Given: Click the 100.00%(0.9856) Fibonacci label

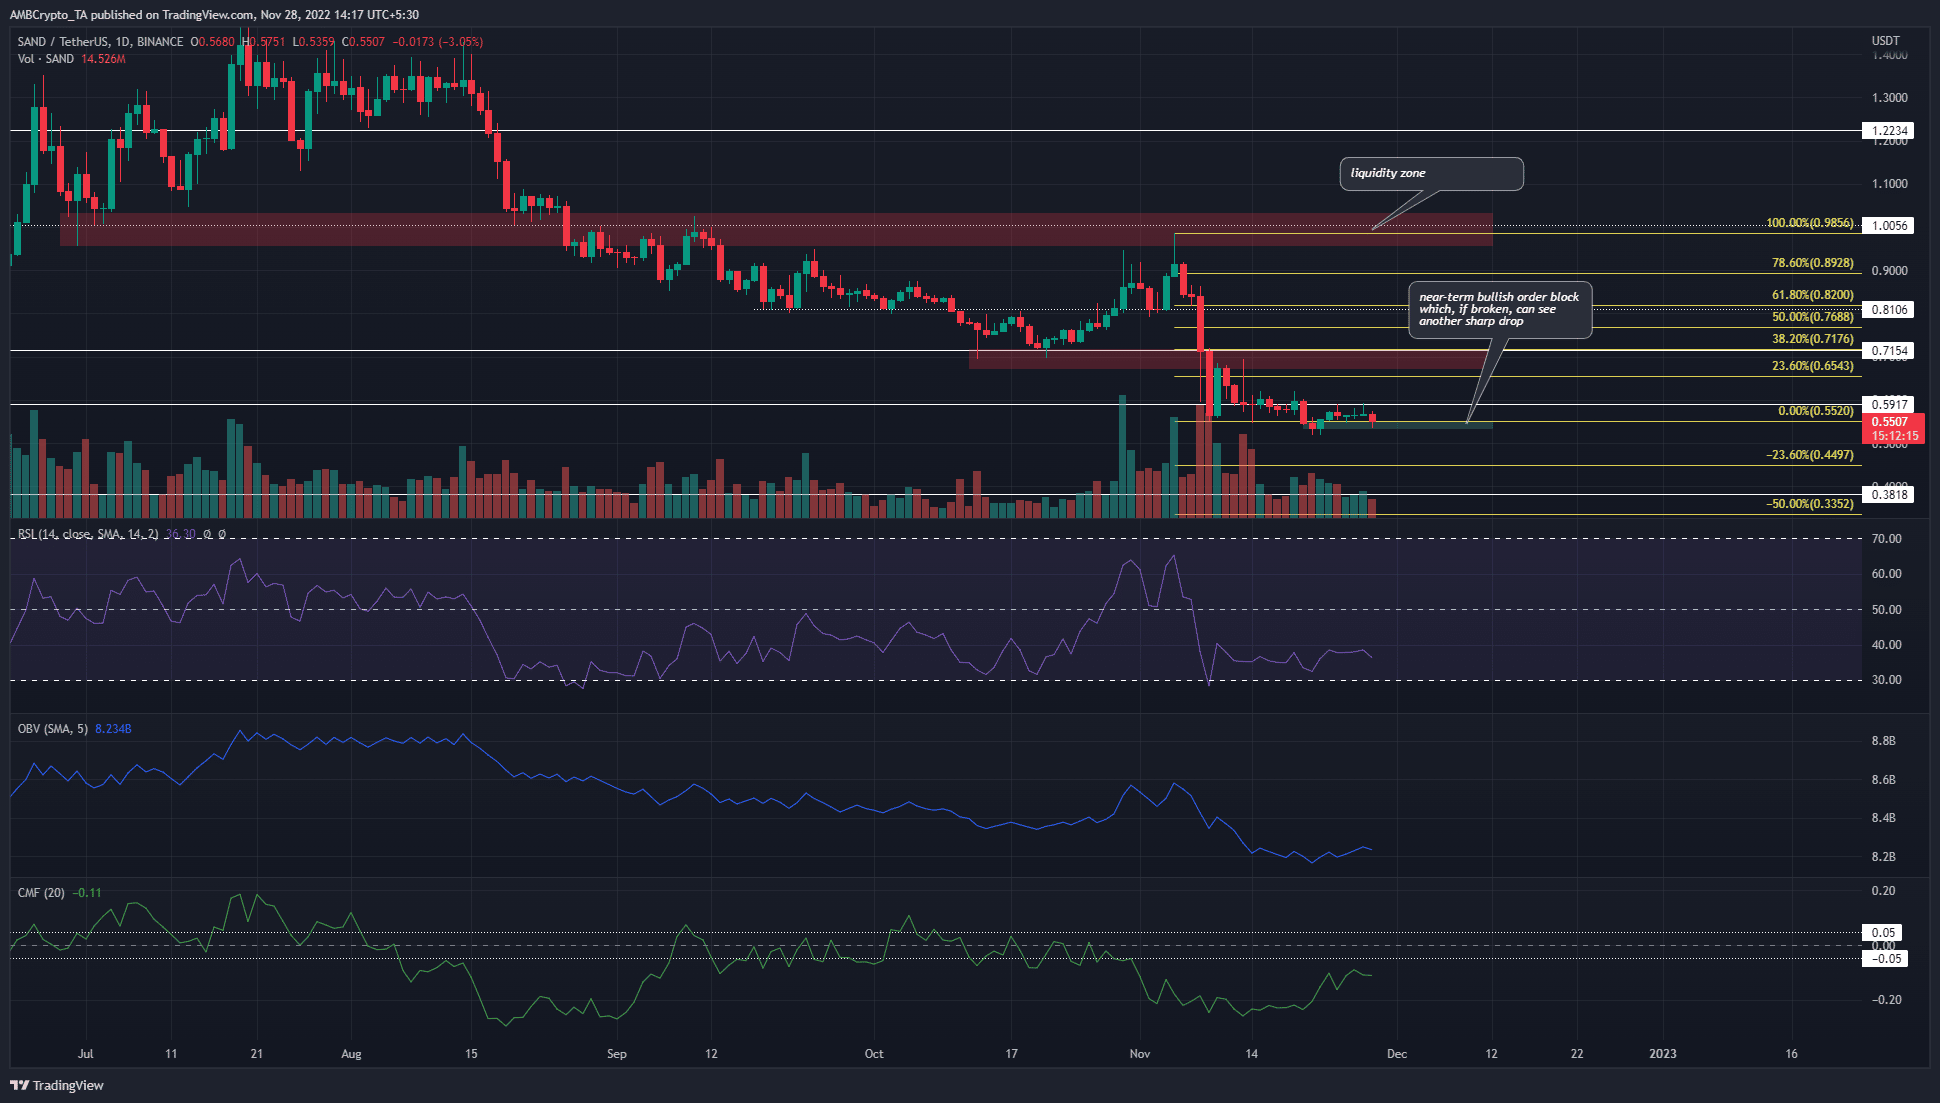Looking at the screenshot, I should (x=1809, y=224).
